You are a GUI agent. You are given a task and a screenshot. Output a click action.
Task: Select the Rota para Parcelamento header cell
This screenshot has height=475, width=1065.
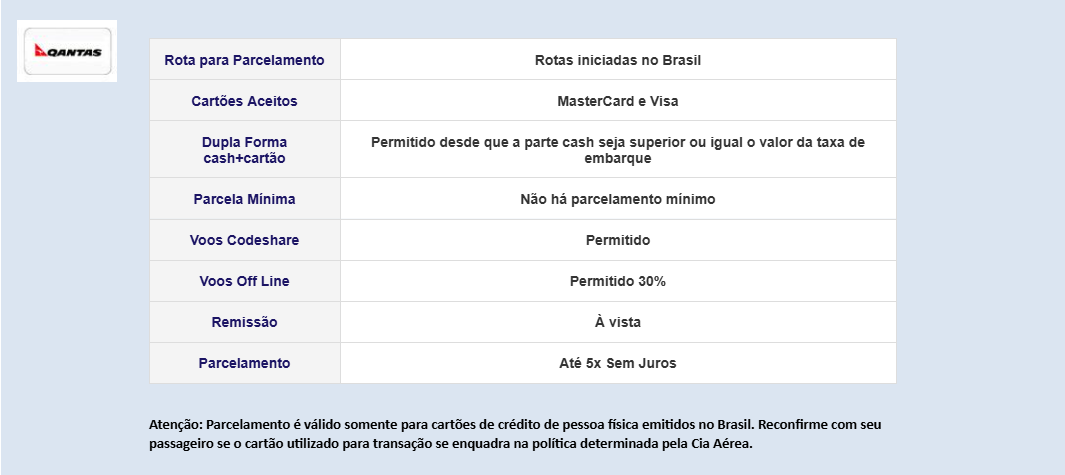pos(245,60)
